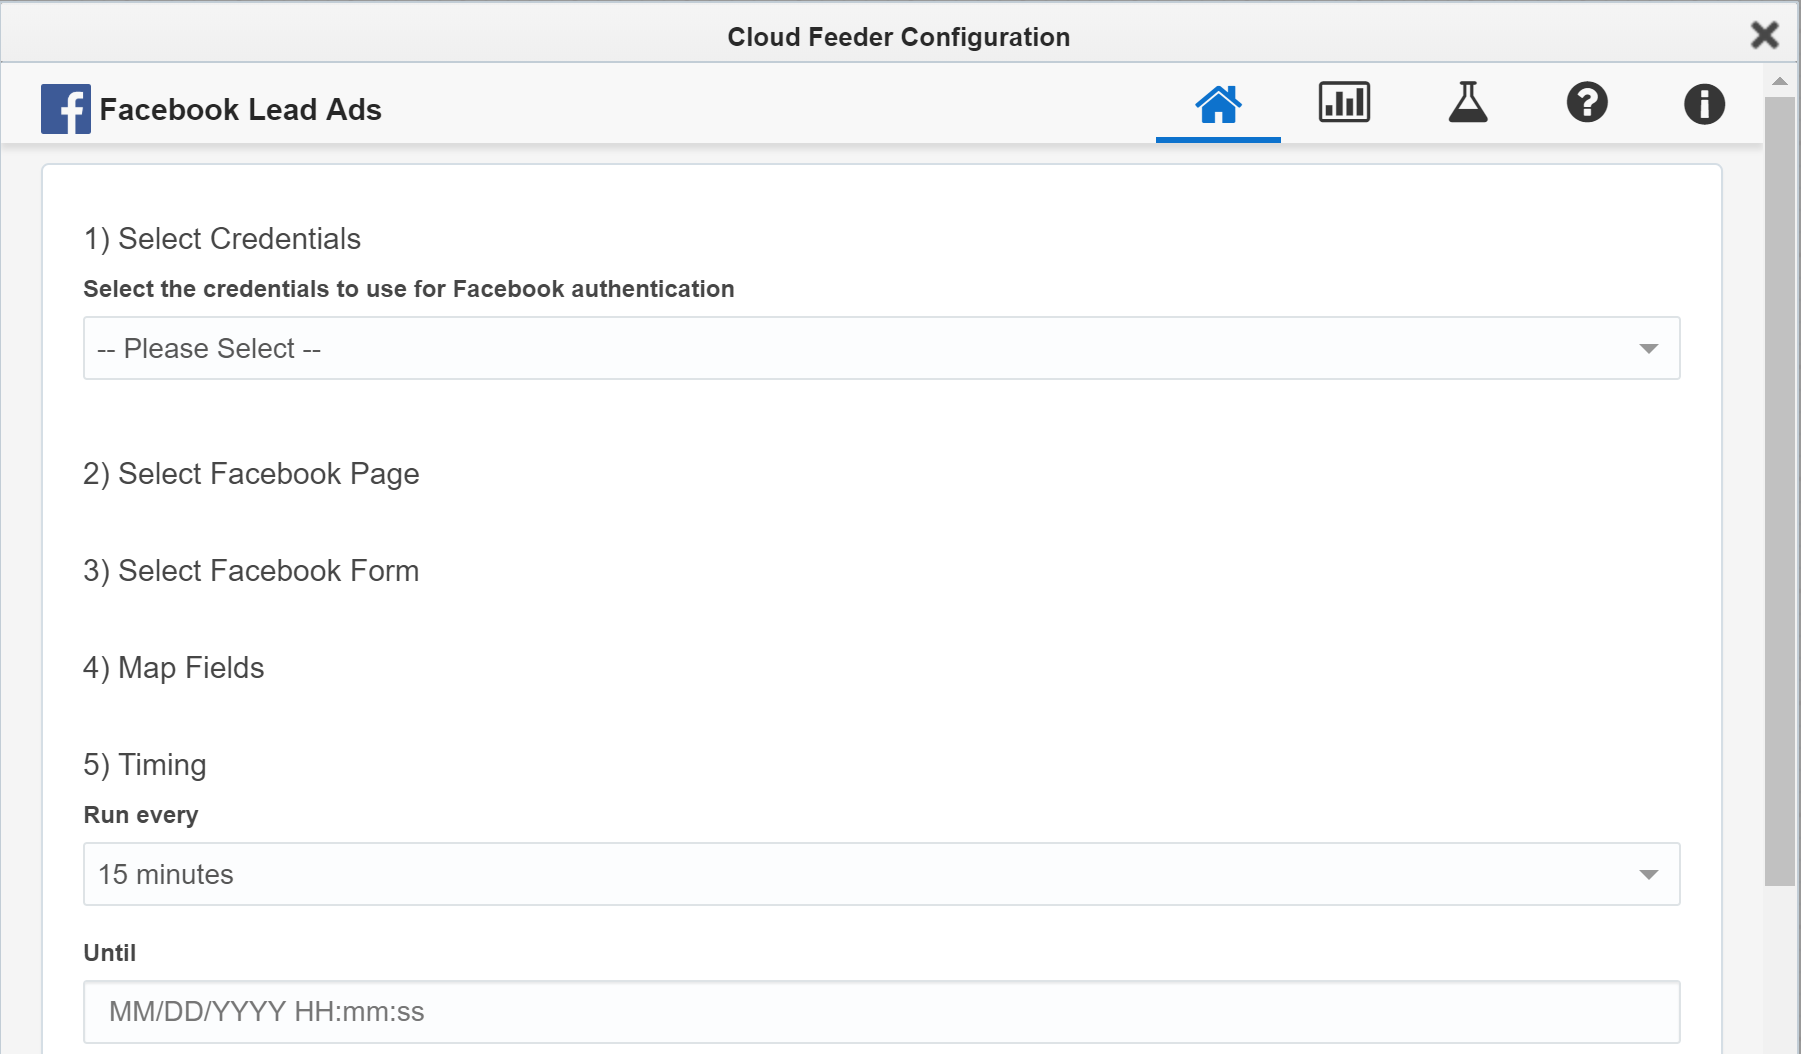Click the Until date input field
This screenshot has width=1801, height=1054.
[881, 1011]
